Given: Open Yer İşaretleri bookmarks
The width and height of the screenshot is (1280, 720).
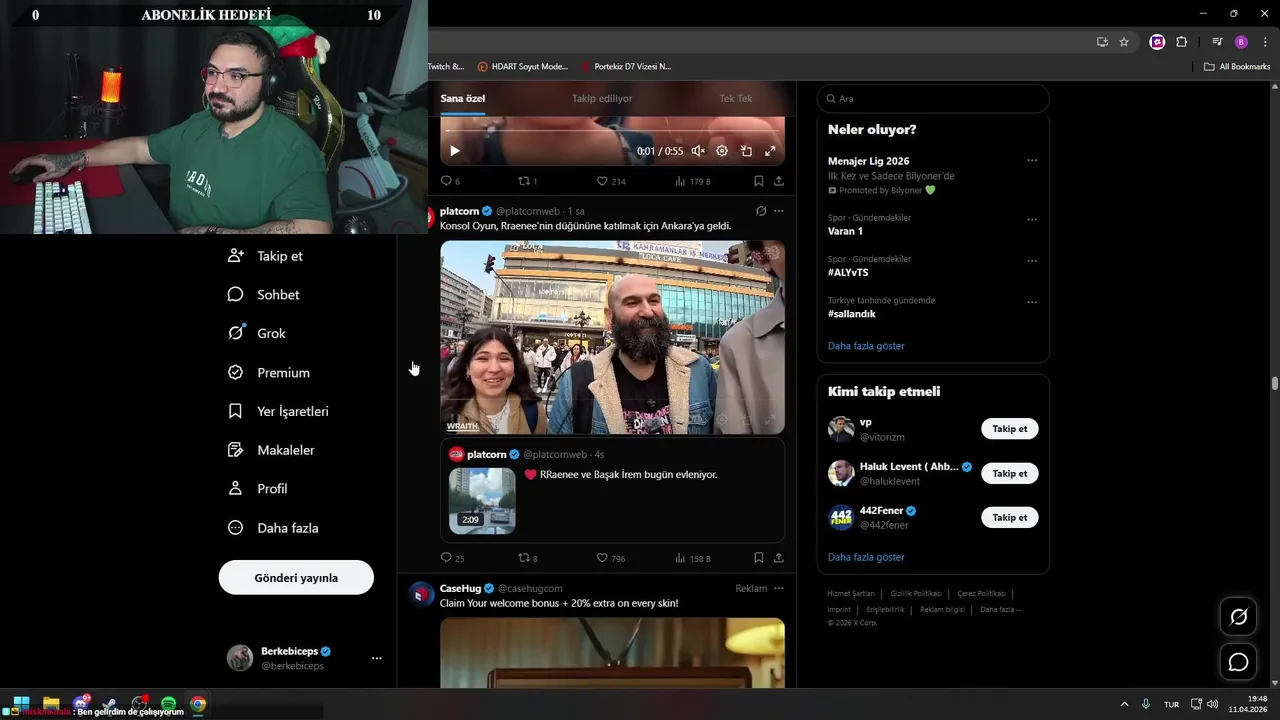Looking at the screenshot, I should (278, 411).
